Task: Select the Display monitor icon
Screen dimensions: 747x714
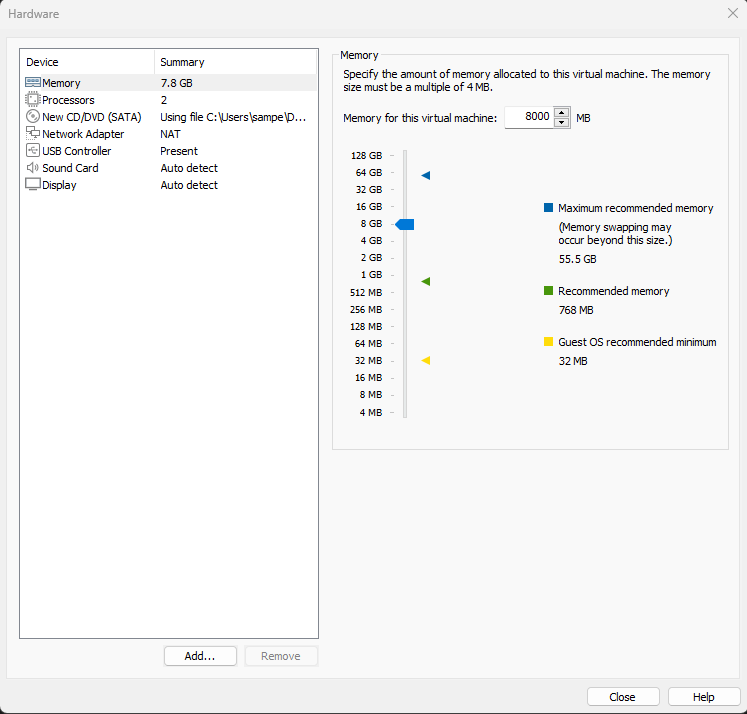Action: (32, 185)
